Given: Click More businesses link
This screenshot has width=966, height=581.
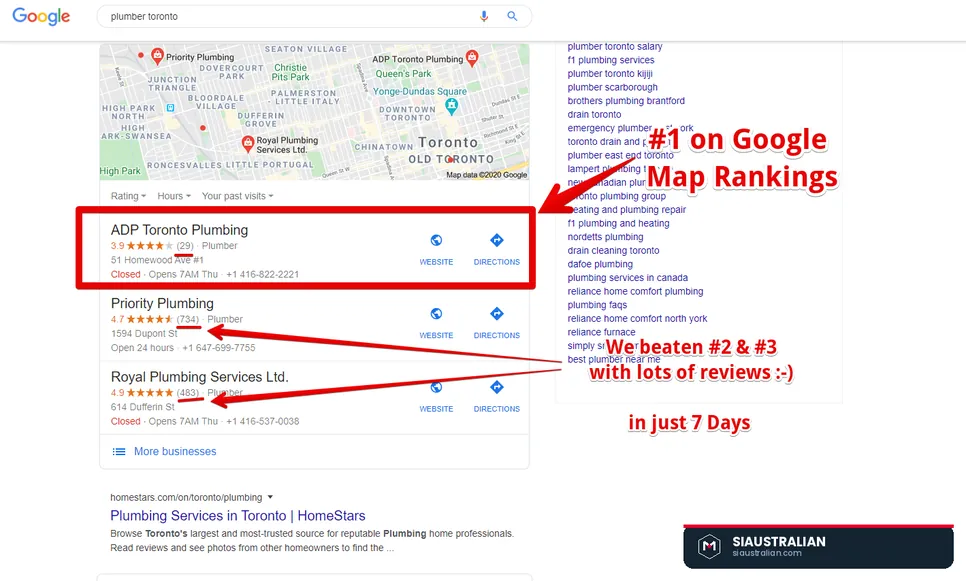Looking at the screenshot, I should click(x=175, y=452).
